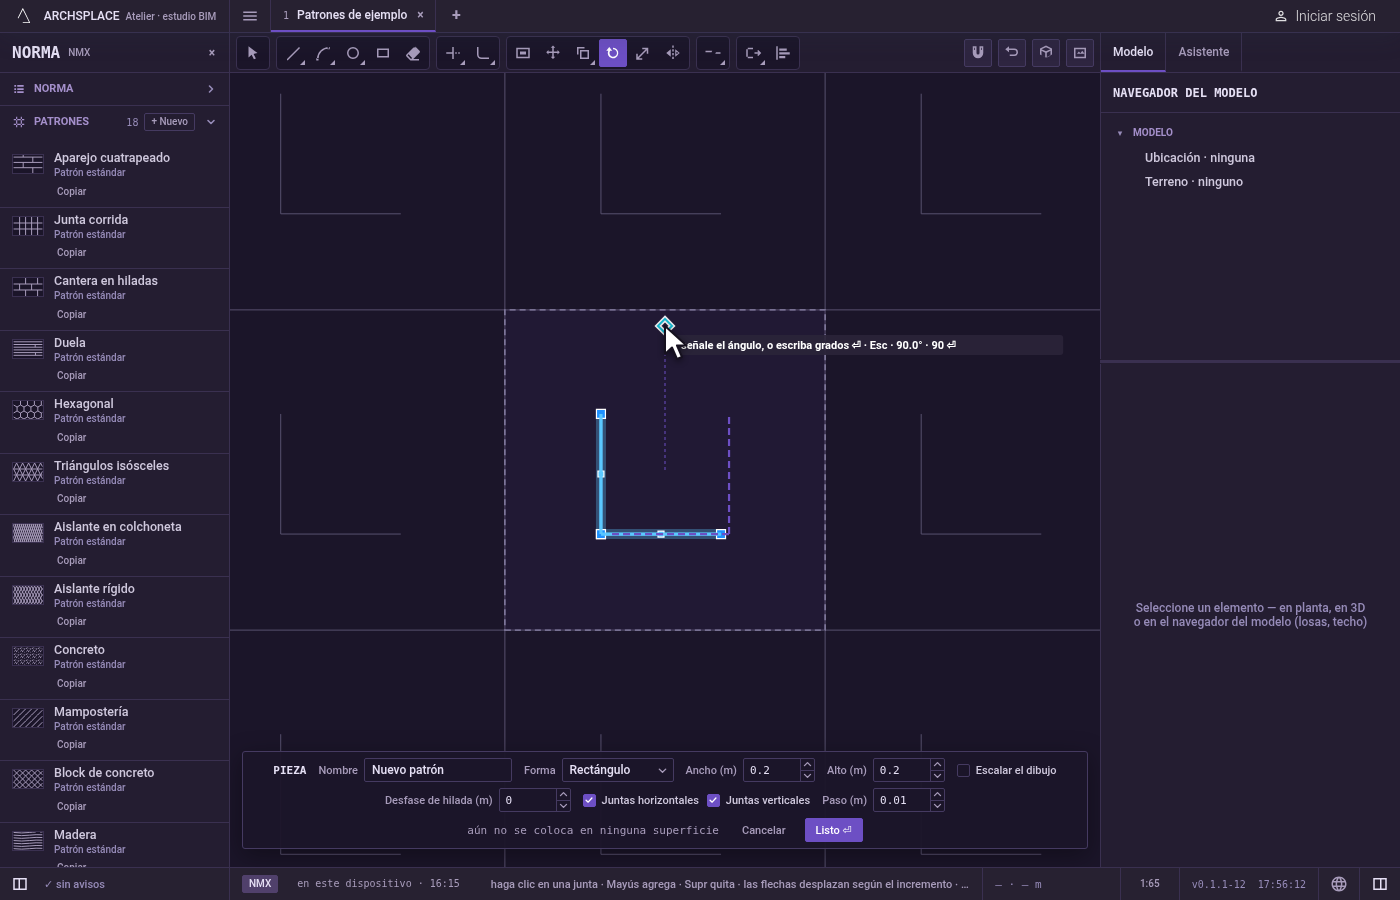Open the hamburger menu
The image size is (1400, 900).
pos(250,16)
